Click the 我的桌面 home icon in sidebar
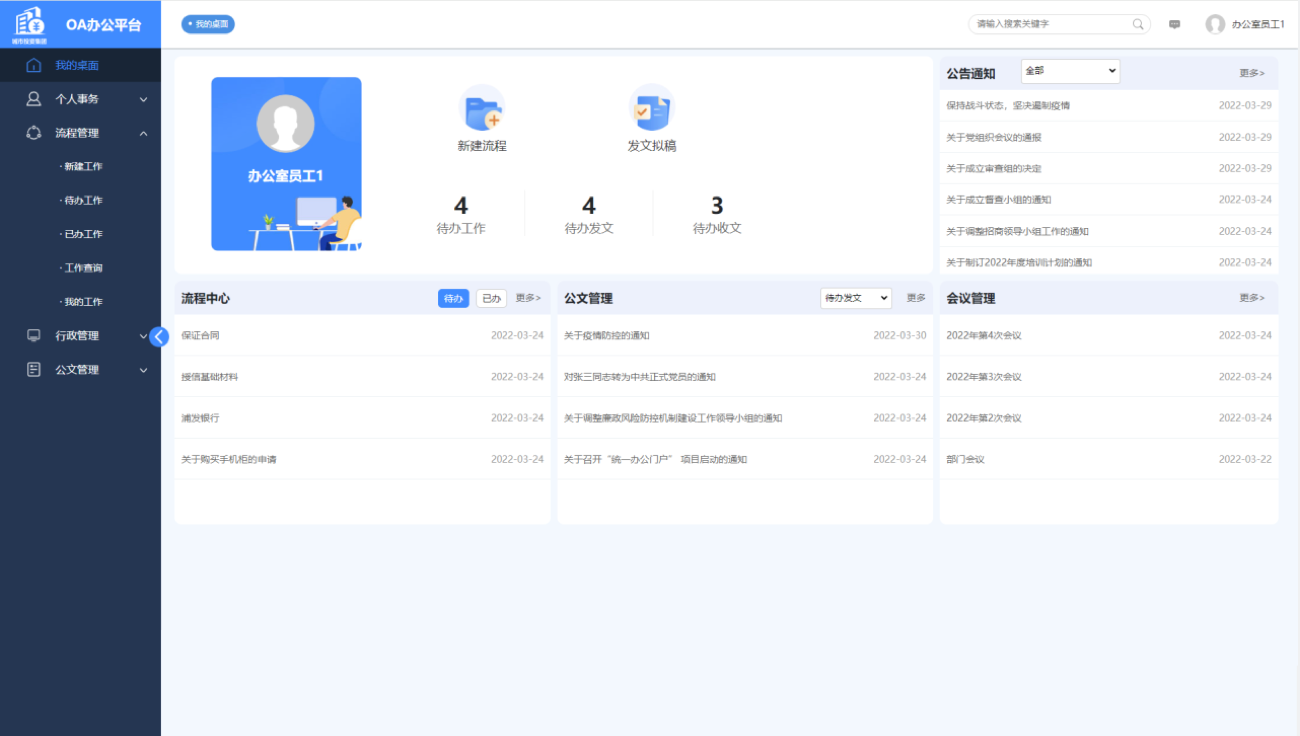 point(34,65)
